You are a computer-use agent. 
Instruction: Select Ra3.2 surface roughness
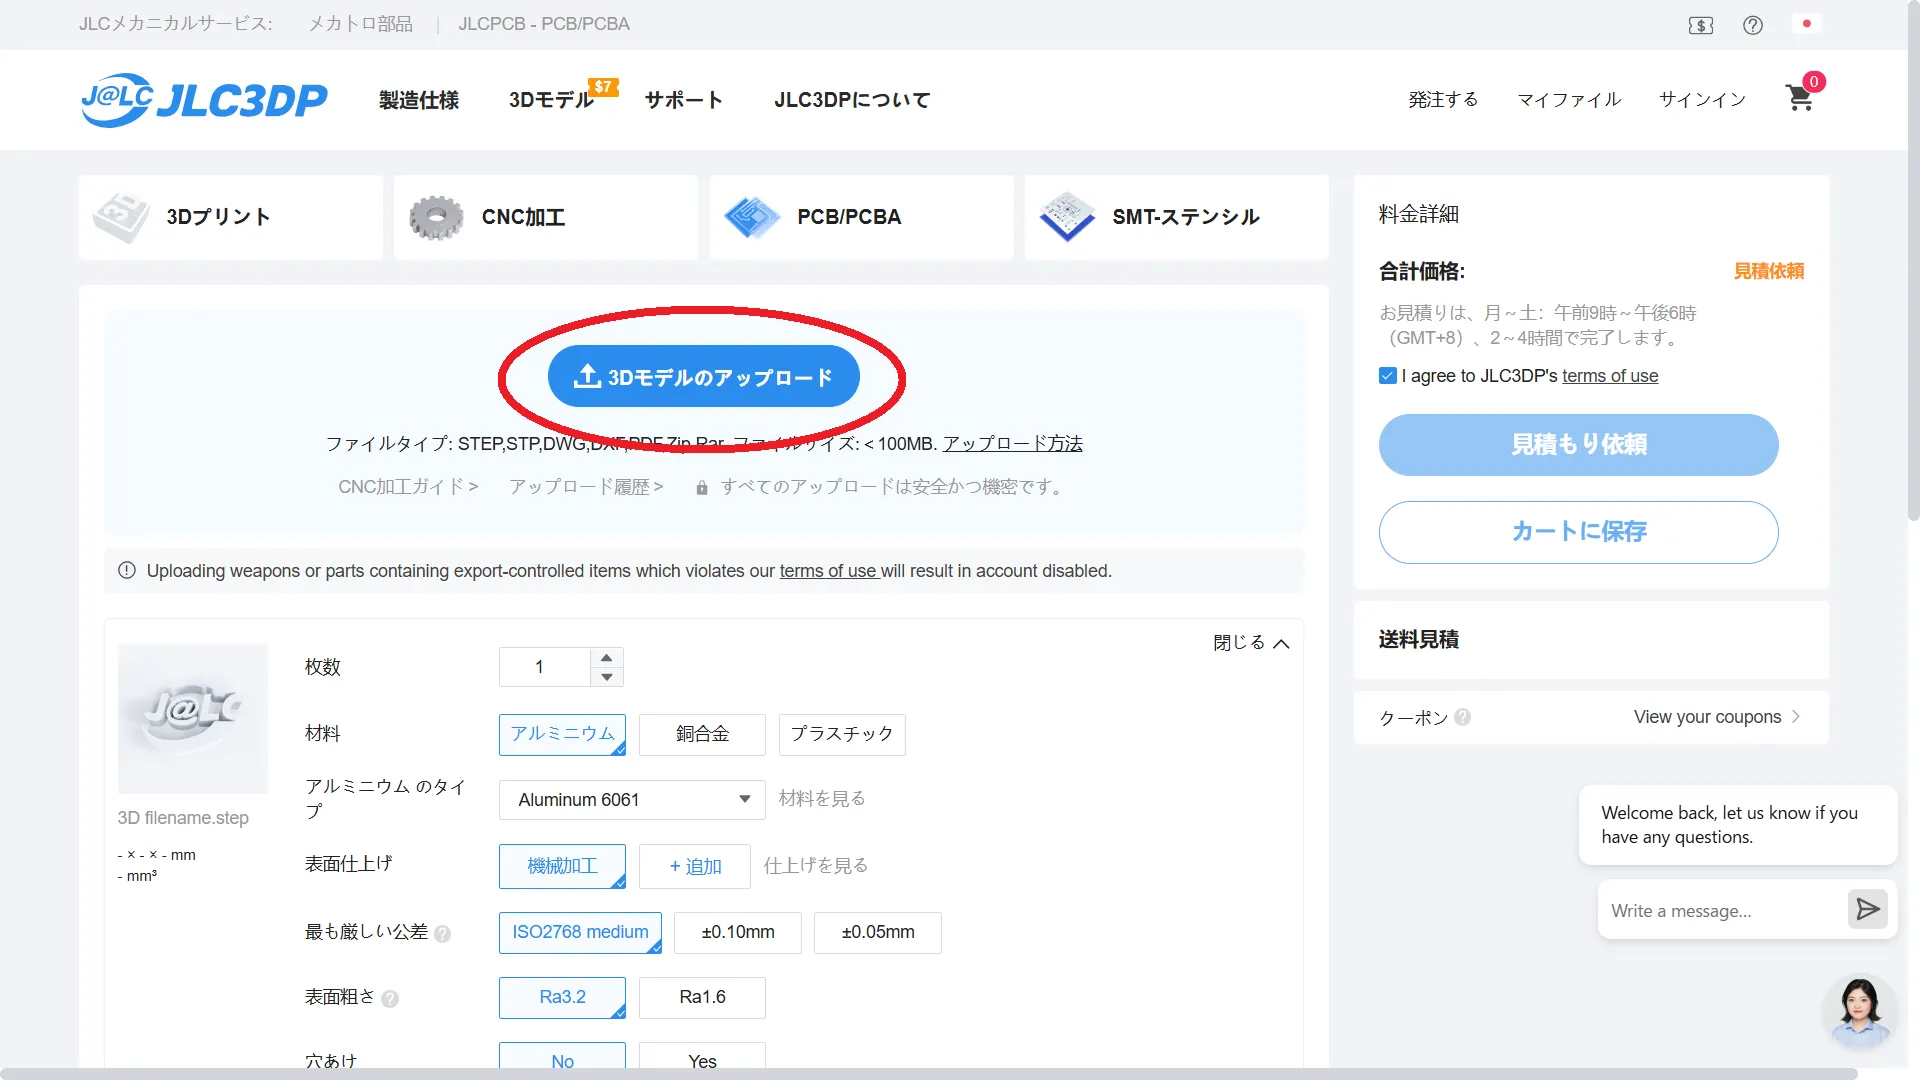(x=562, y=997)
